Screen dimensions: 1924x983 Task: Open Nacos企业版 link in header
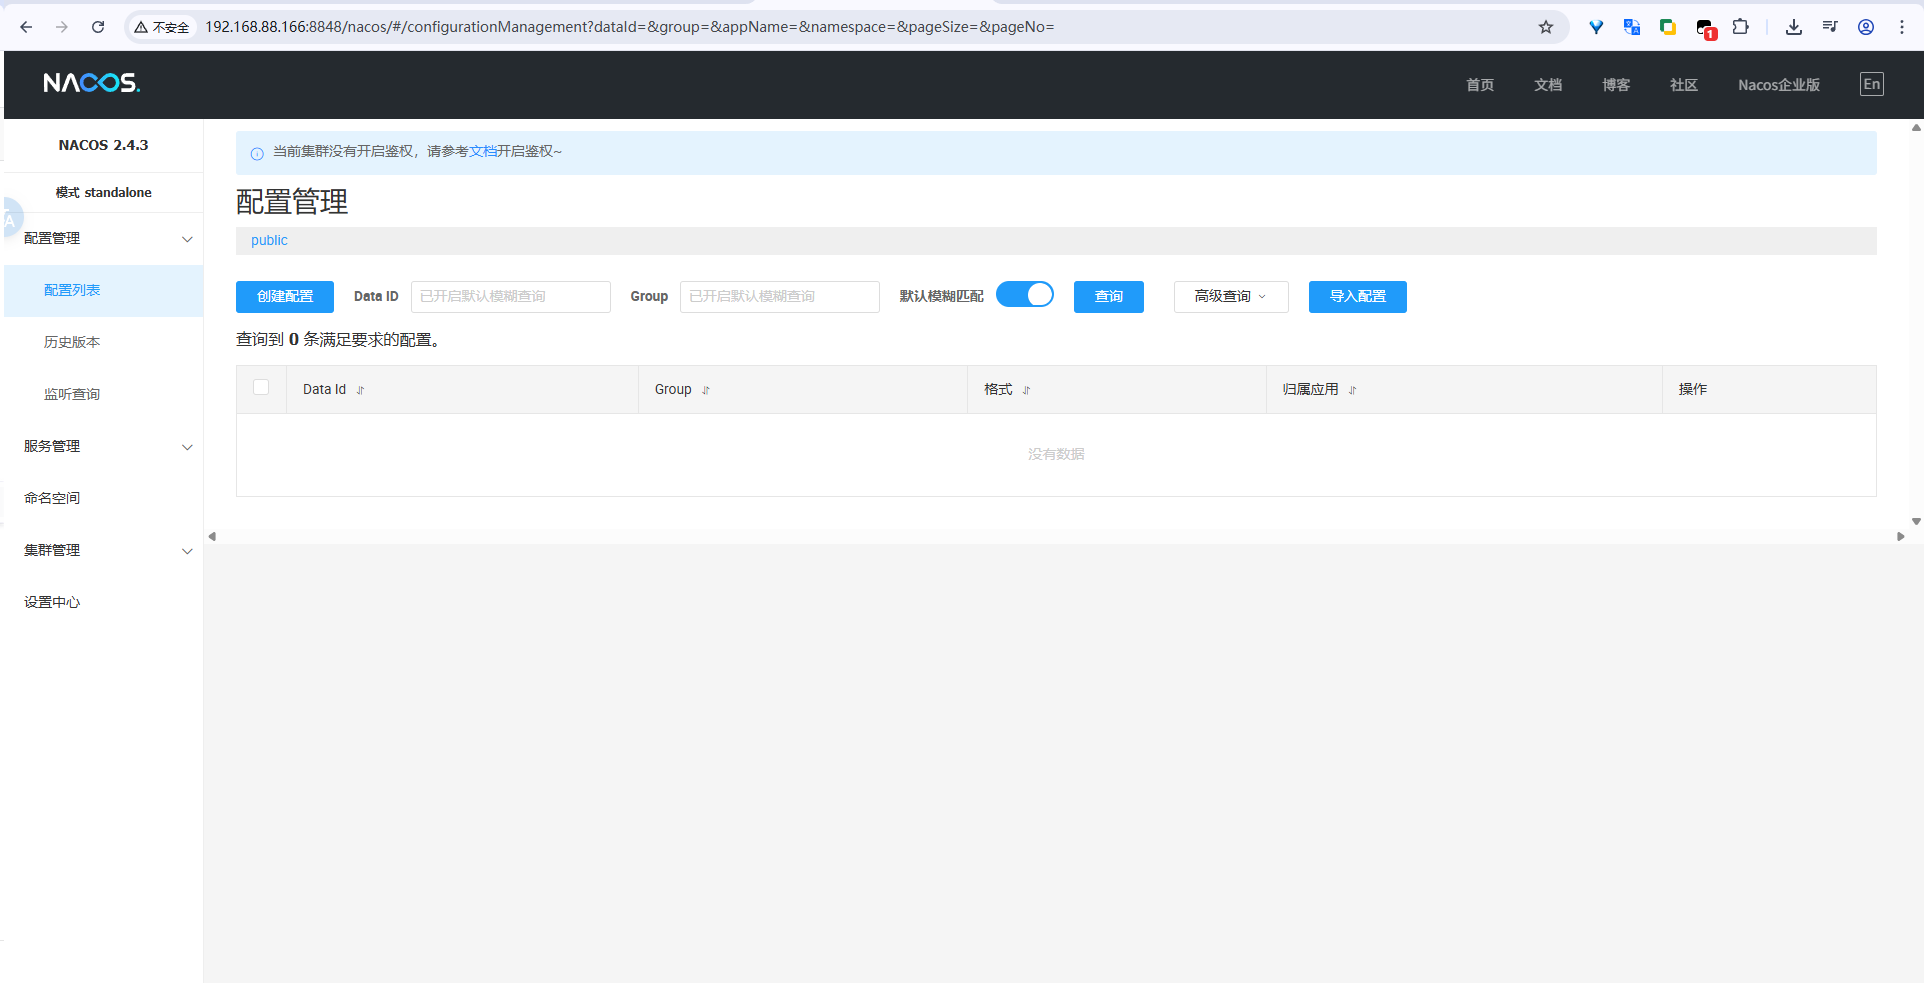coord(1779,85)
